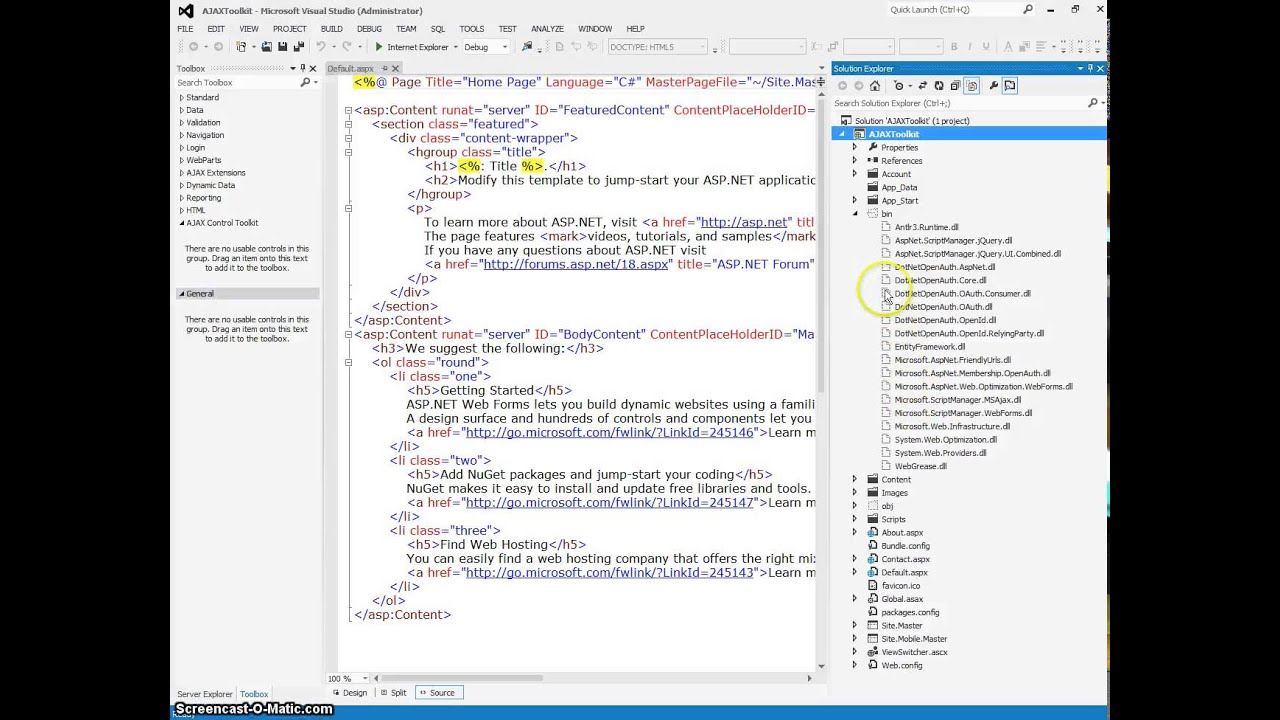Click the Solution Explorer search magnifier icon
Image resolution: width=1280 pixels, height=720 pixels.
[1092, 103]
